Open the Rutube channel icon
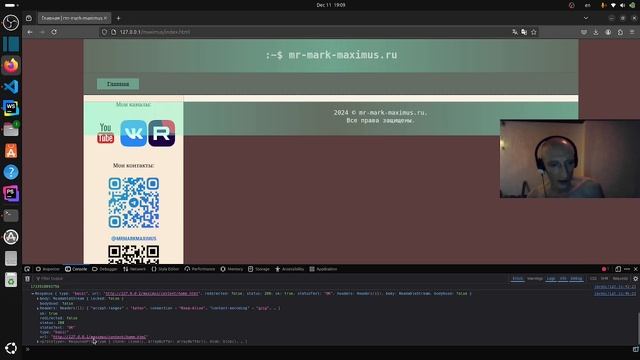This screenshot has width=640, height=360. 162,133
